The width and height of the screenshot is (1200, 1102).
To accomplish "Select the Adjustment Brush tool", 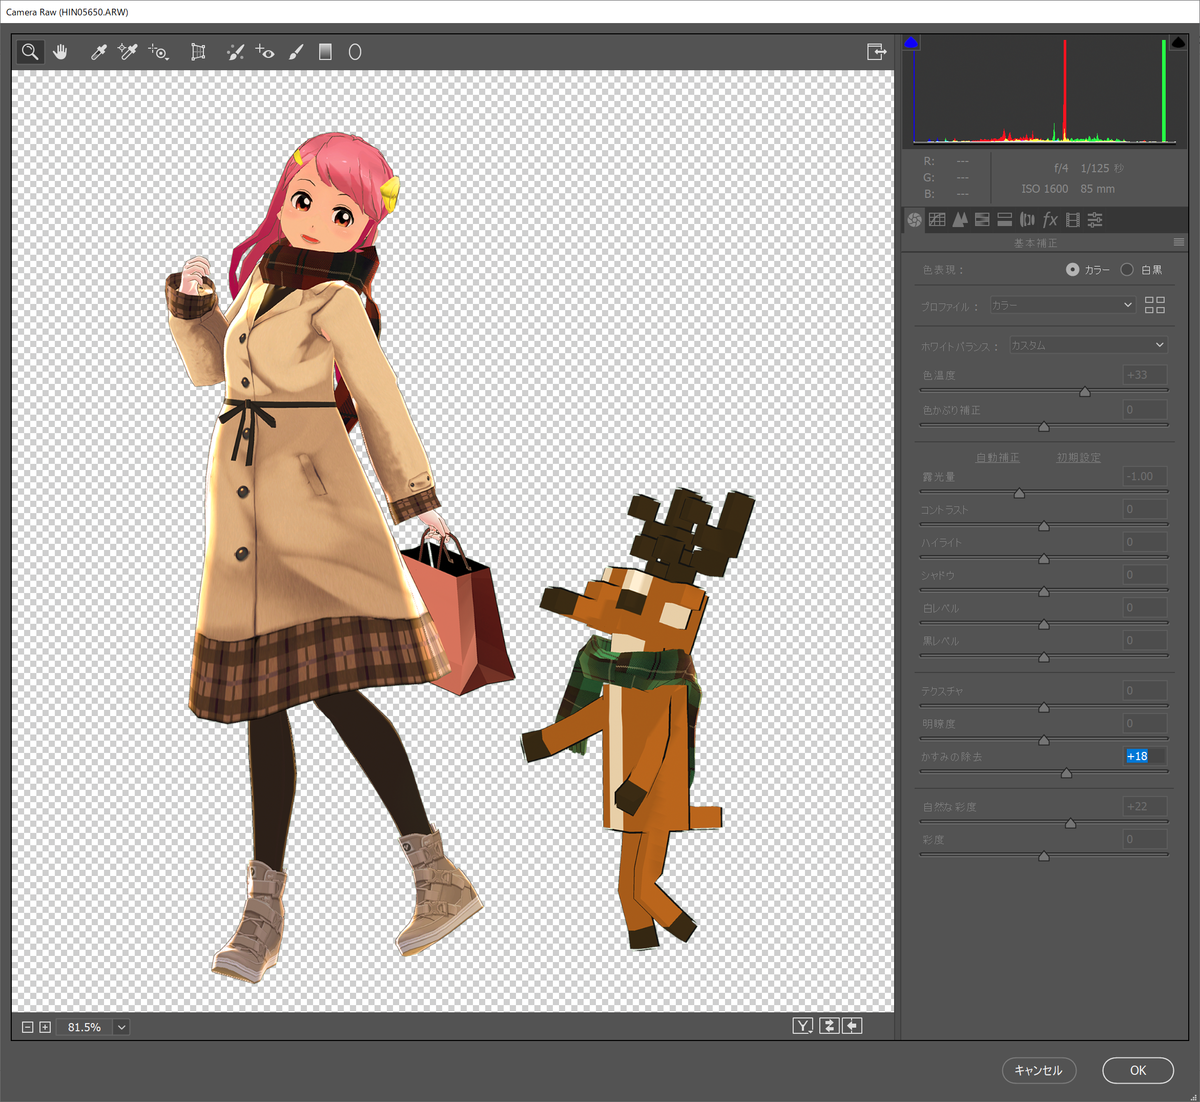I will pos(296,52).
